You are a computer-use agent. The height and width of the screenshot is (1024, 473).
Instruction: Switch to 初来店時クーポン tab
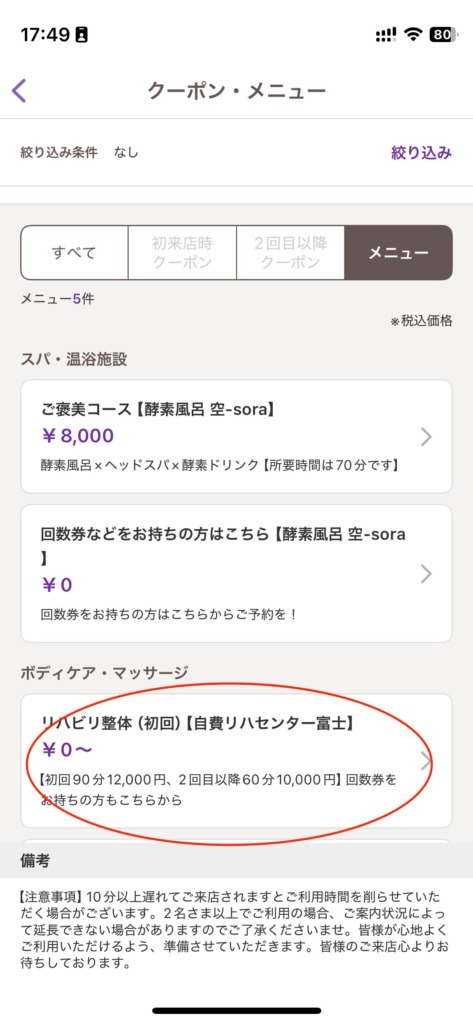click(182, 253)
